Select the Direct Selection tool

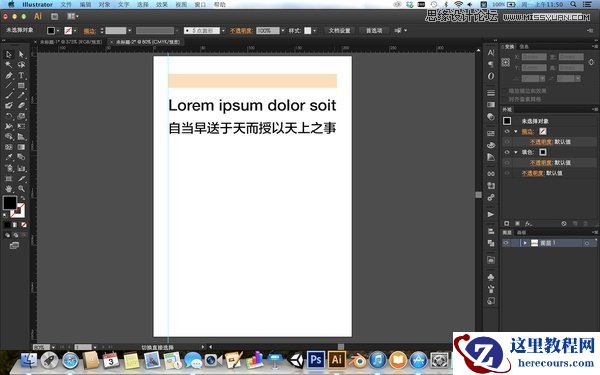point(21,55)
